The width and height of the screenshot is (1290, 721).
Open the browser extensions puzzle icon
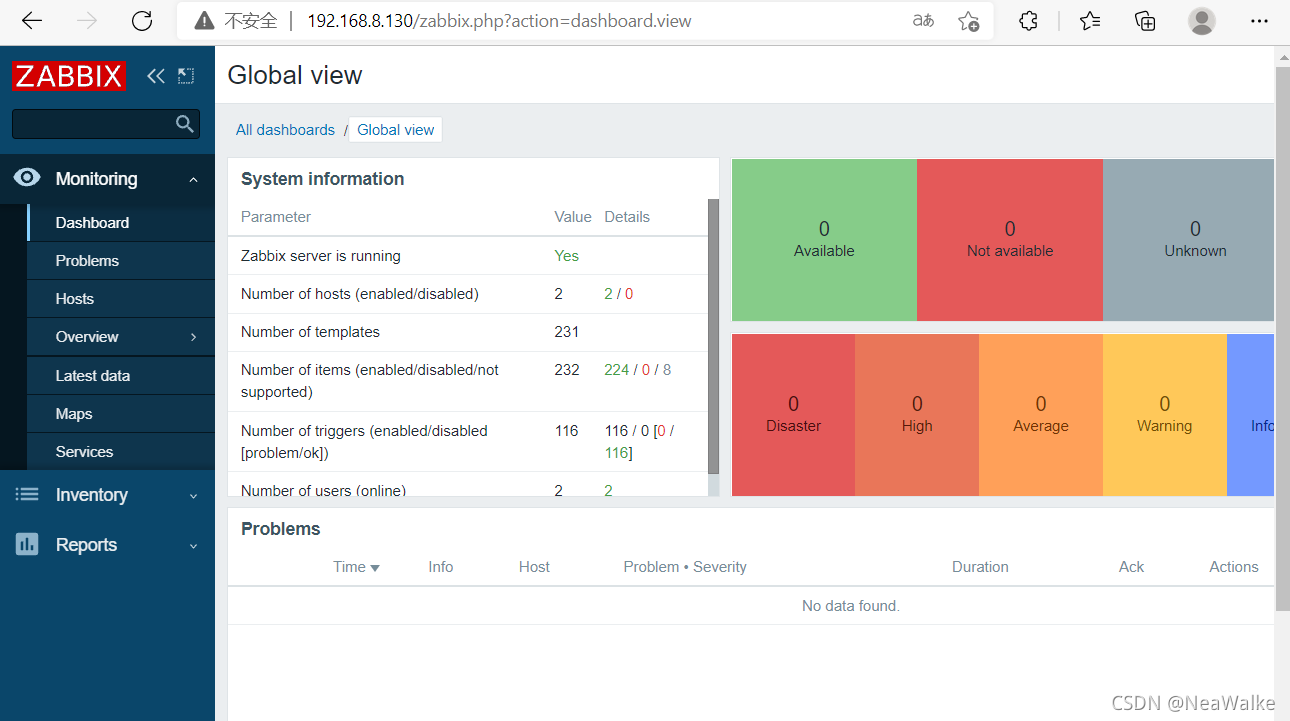pos(1028,21)
